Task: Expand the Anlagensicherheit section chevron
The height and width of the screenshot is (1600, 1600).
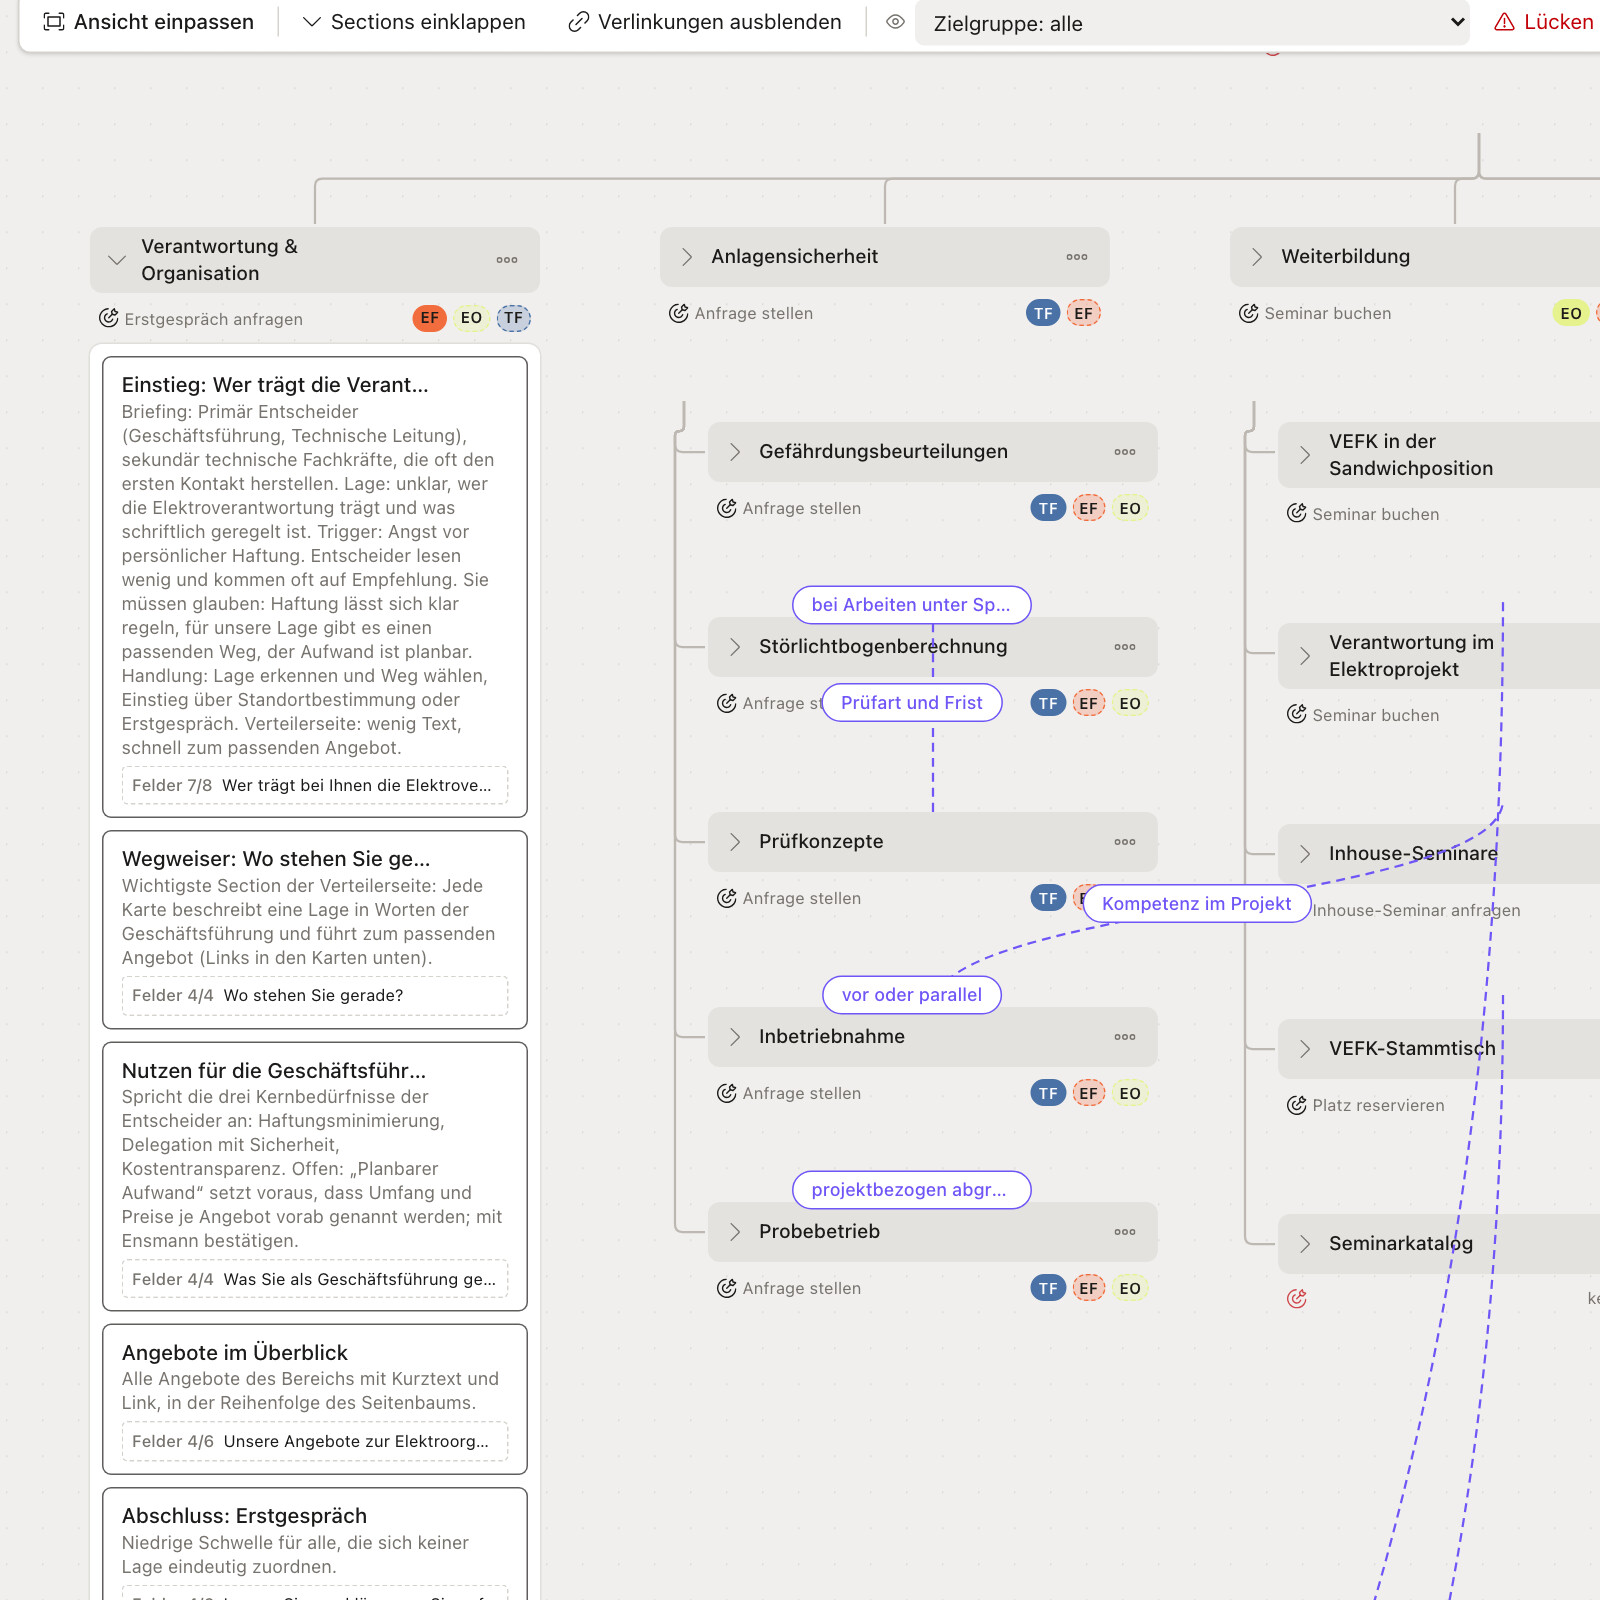Action: [687, 257]
